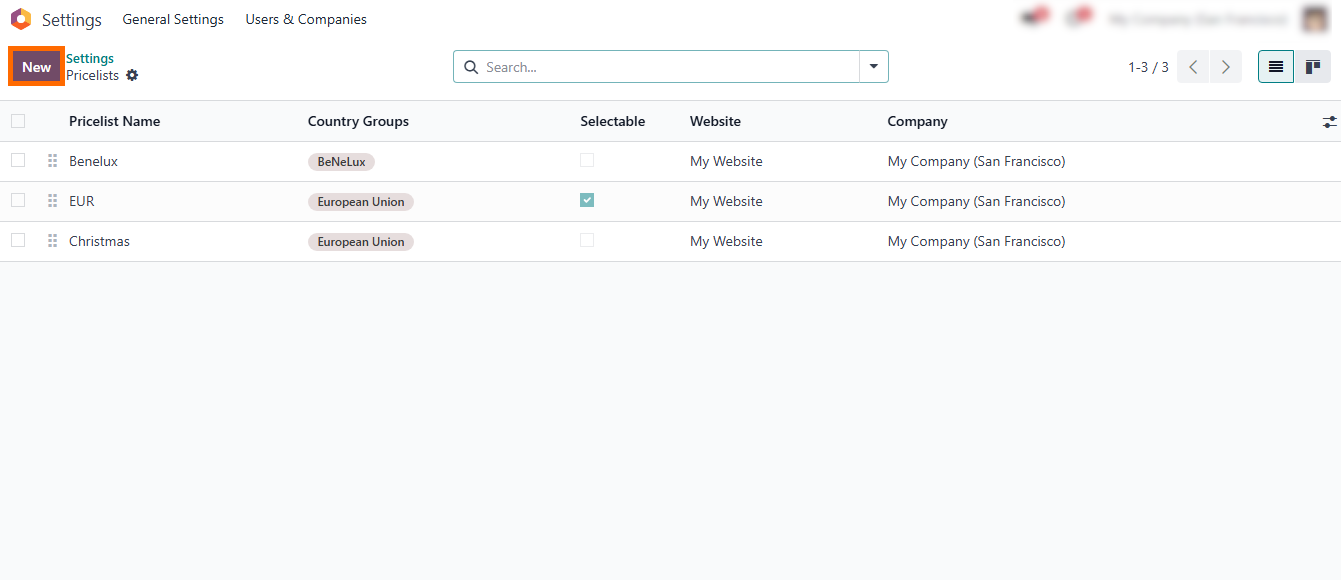Click company cell in Christmas row
This screenshot has height=580, width=1341.
[977, 241]
